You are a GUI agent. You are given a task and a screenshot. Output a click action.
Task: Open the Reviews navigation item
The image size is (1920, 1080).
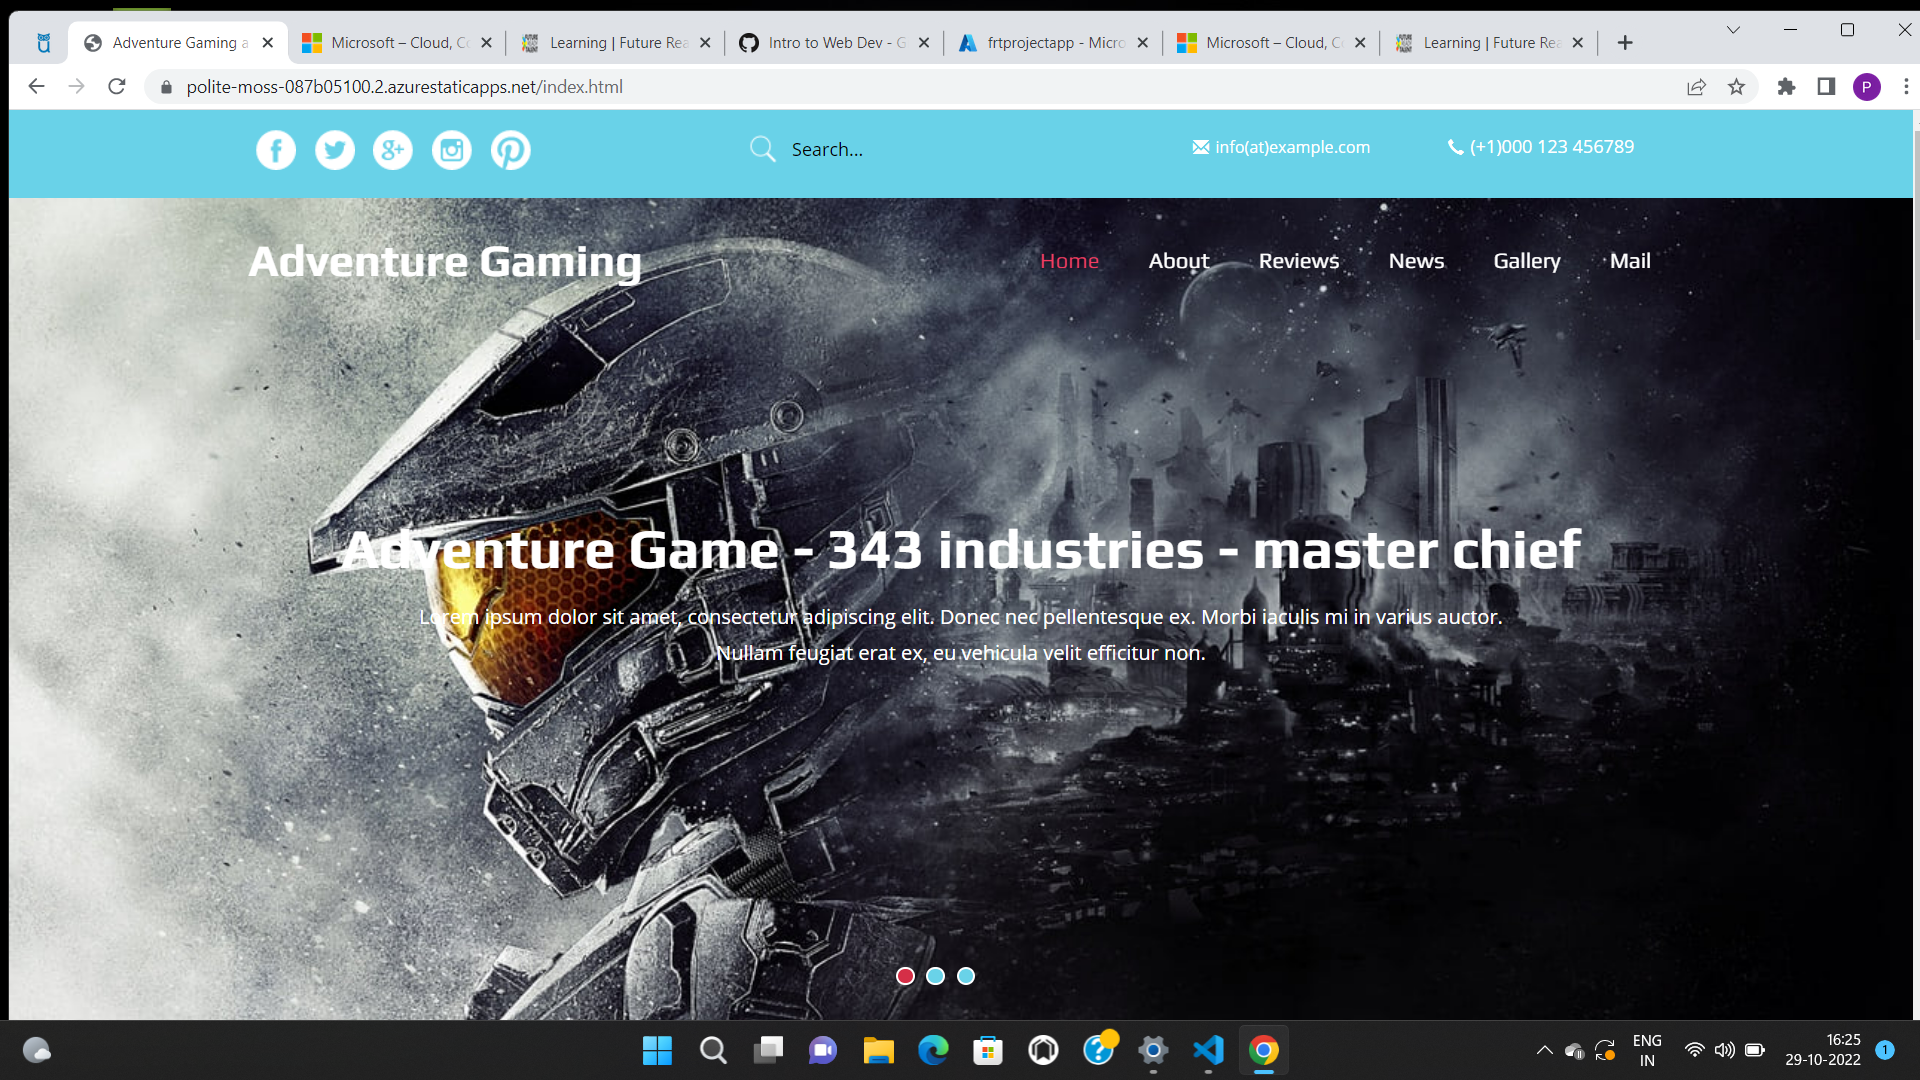tap(1298, 261)
